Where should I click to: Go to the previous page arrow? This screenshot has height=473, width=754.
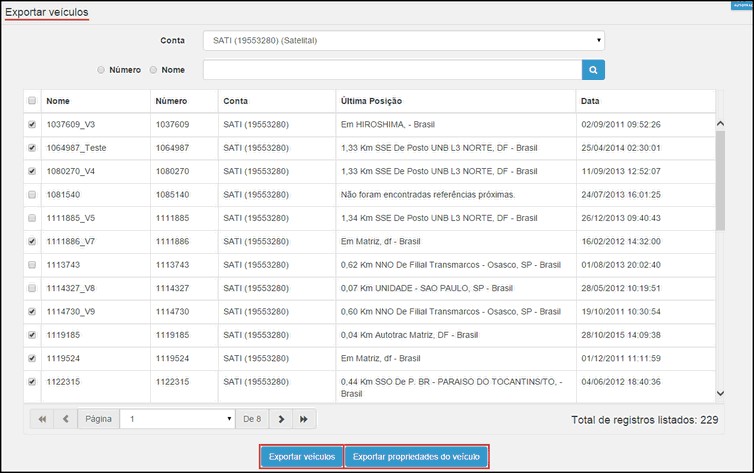pos(66,419)
